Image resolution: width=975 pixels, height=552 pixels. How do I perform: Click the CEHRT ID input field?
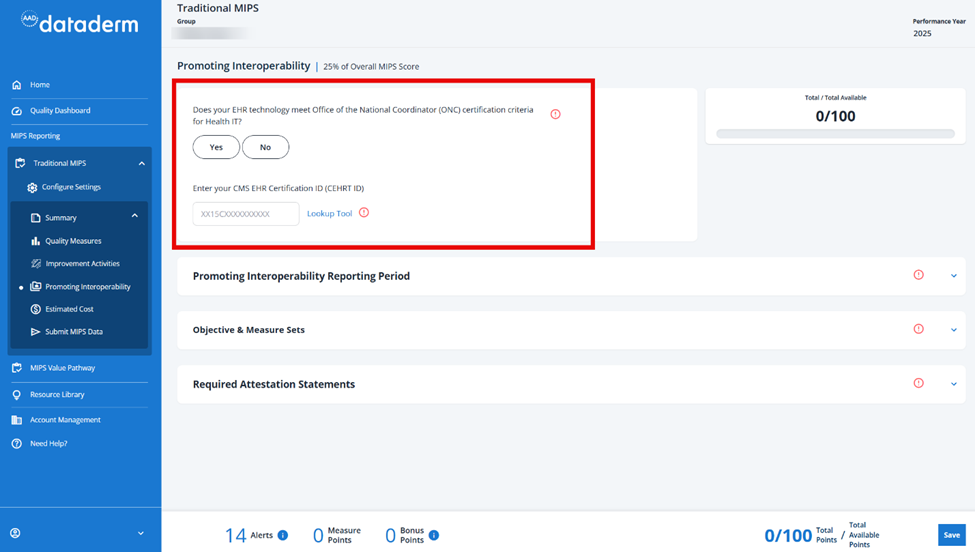point(246,214)
